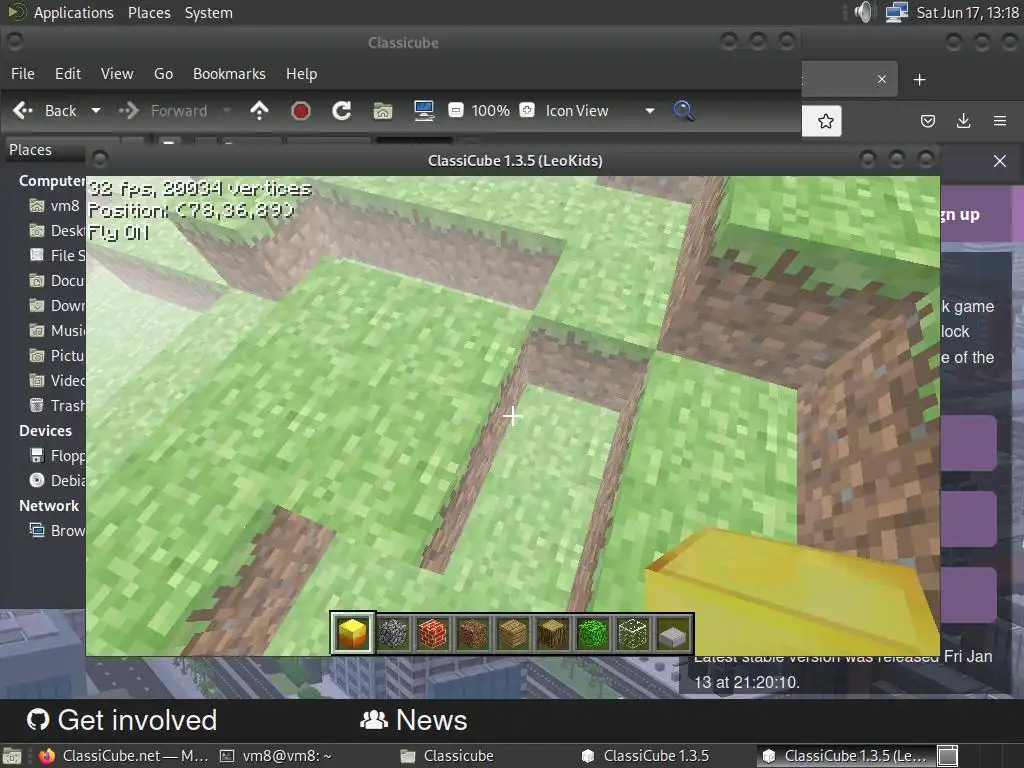
Task: Open Firefox Pocket save icon
Action: (x=927, y=121)
